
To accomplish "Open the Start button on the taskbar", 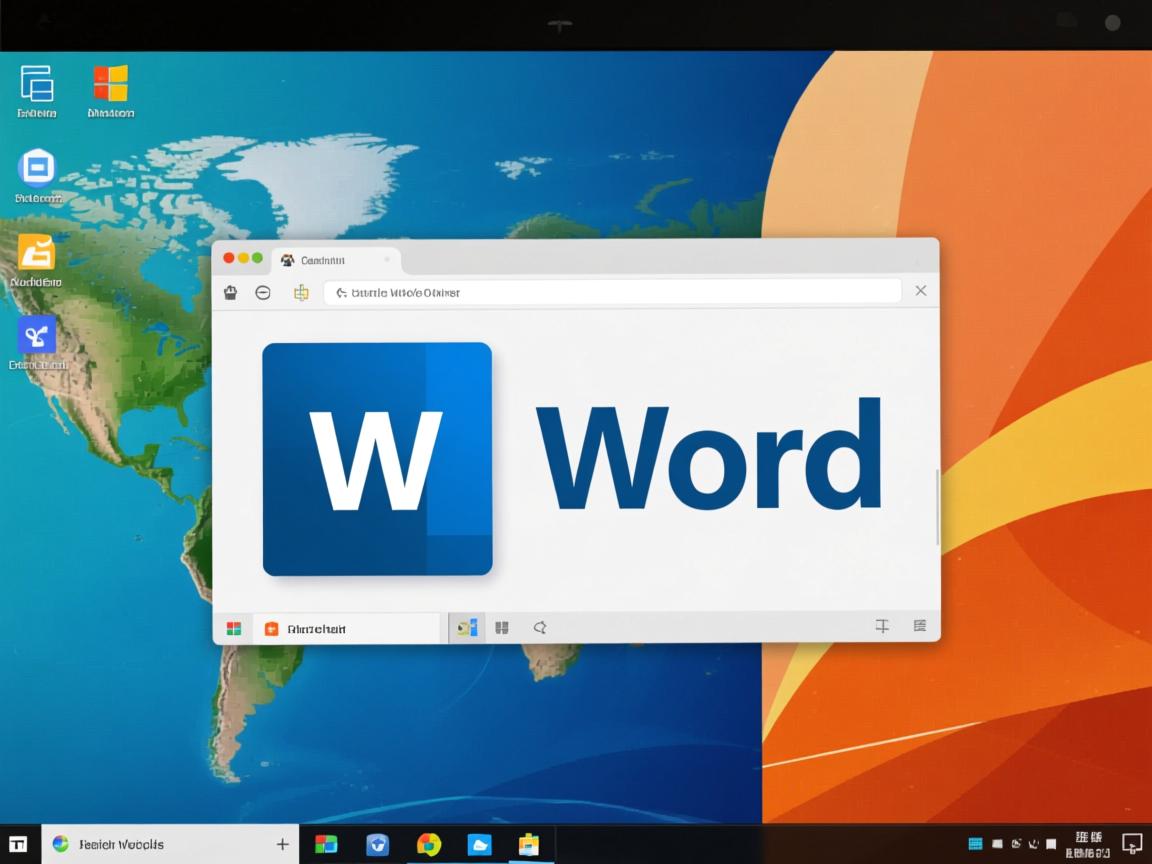I will [x=19, y=844].
